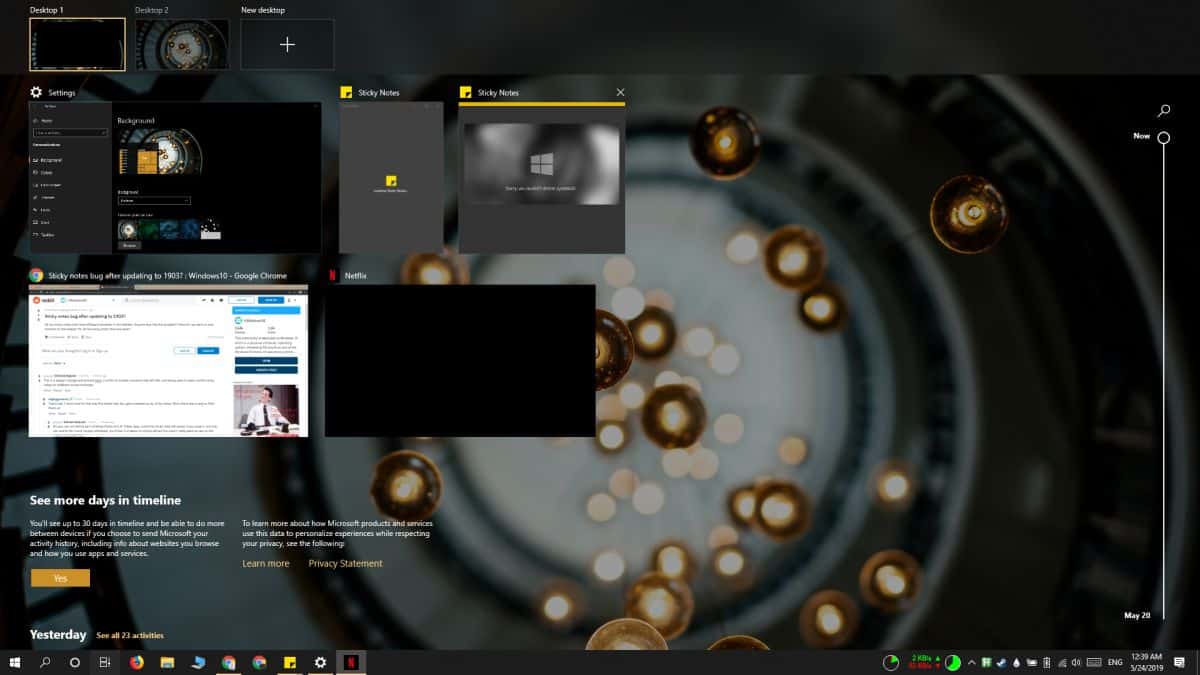
Task: Click the battery status tray icon
Action: [x=1046, y=662]
